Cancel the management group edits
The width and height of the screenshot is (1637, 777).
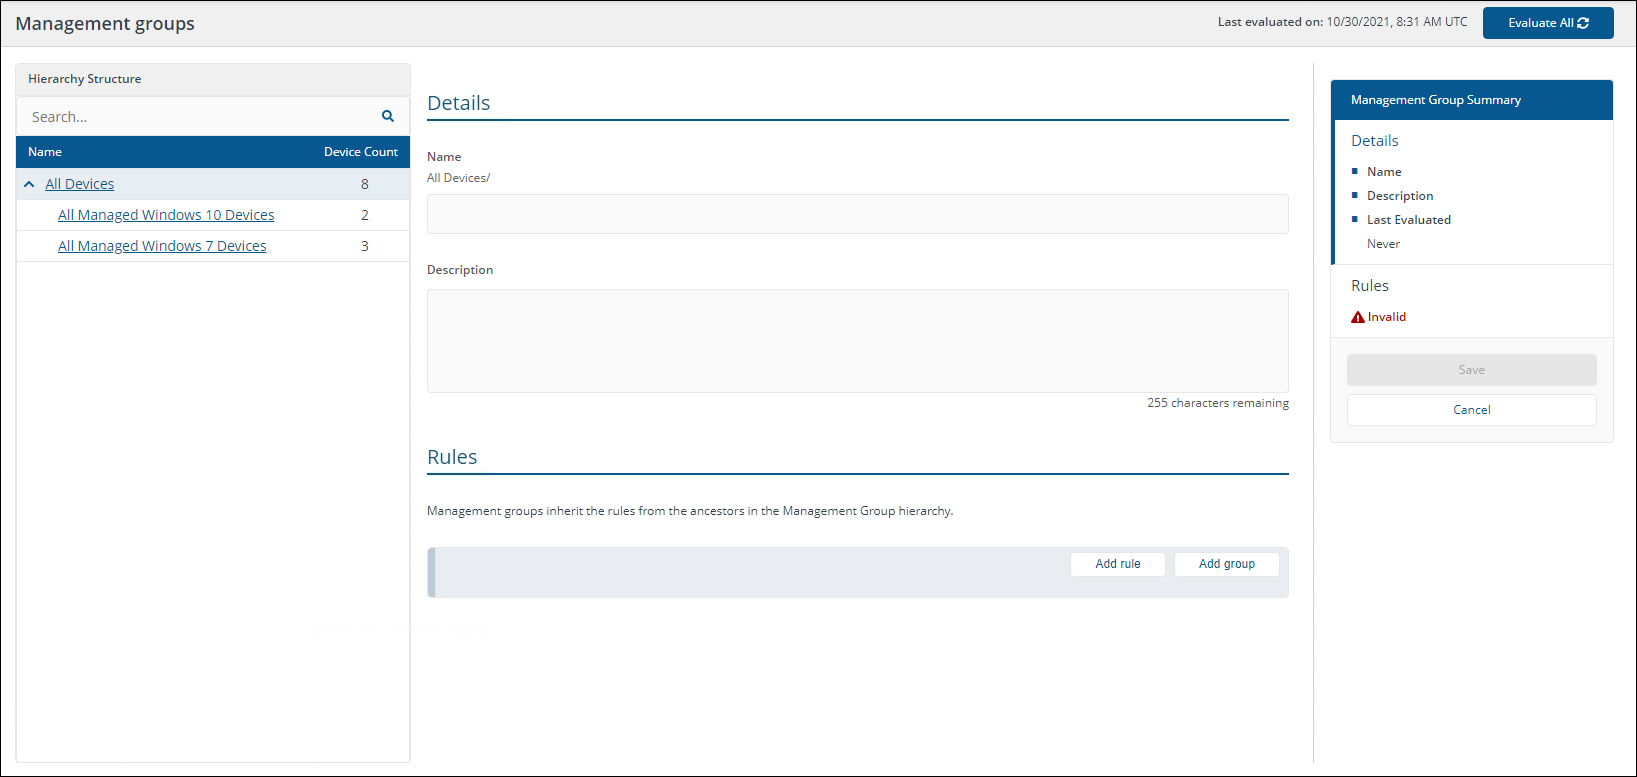[1471, 410]
